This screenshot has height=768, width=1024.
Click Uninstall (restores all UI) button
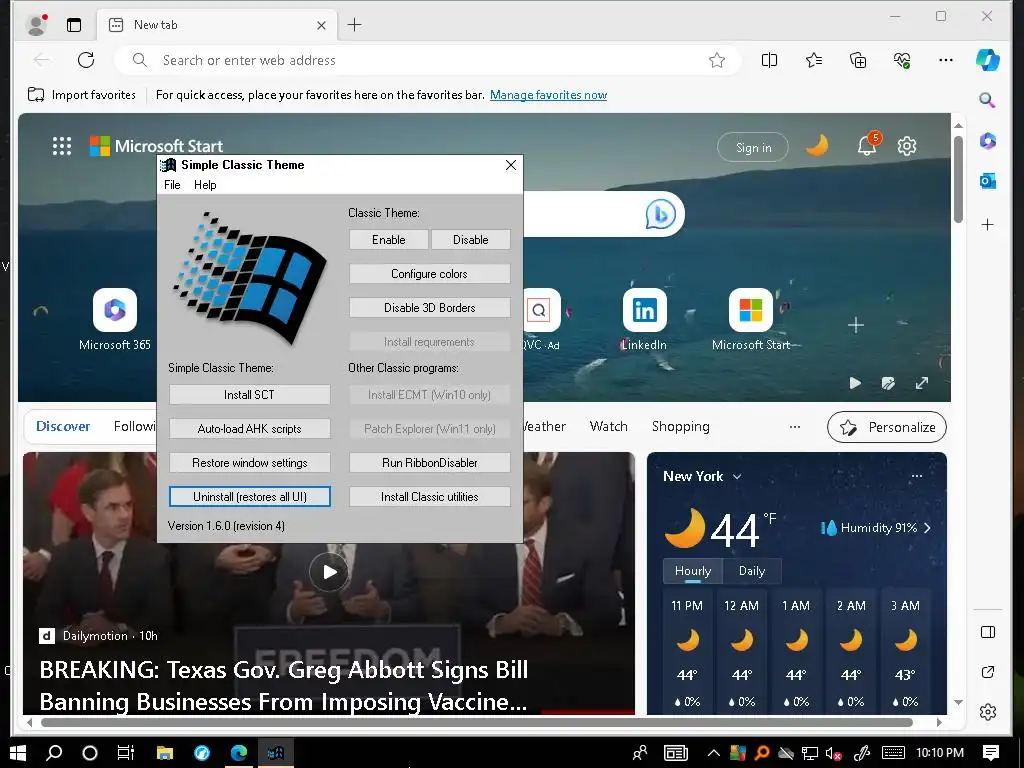coord(249,496)
